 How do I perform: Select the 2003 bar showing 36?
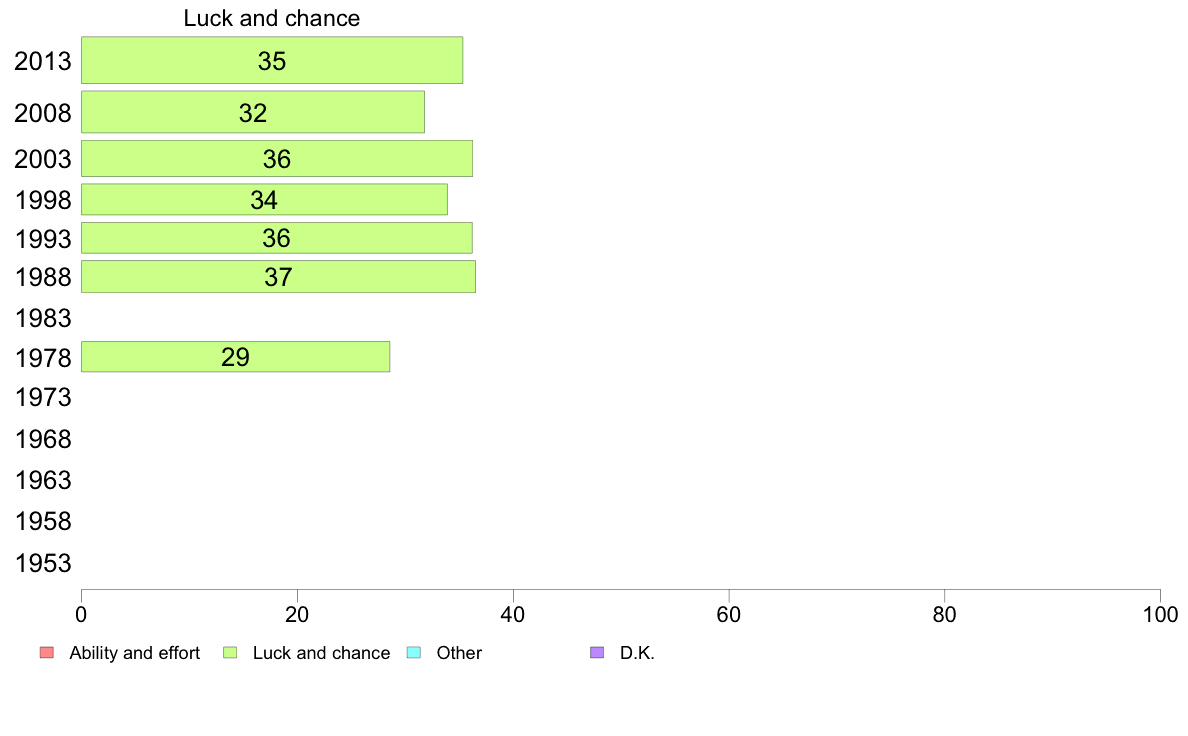tap(277, 158)
